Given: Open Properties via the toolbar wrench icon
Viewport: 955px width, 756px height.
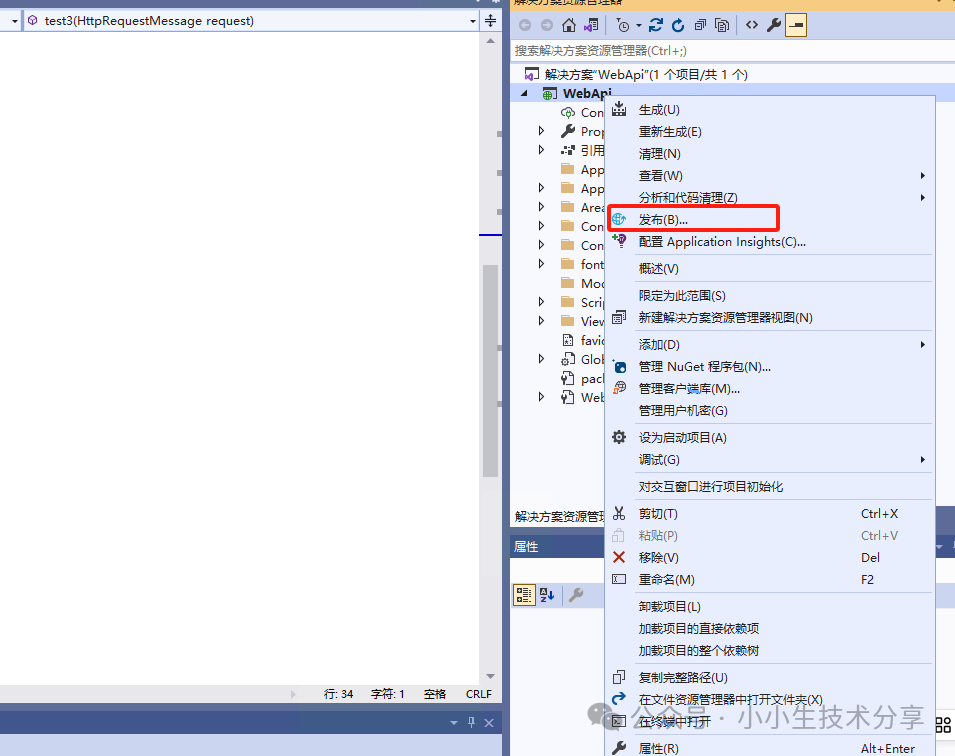Looking at the screenshot, I should pos(774,25).
